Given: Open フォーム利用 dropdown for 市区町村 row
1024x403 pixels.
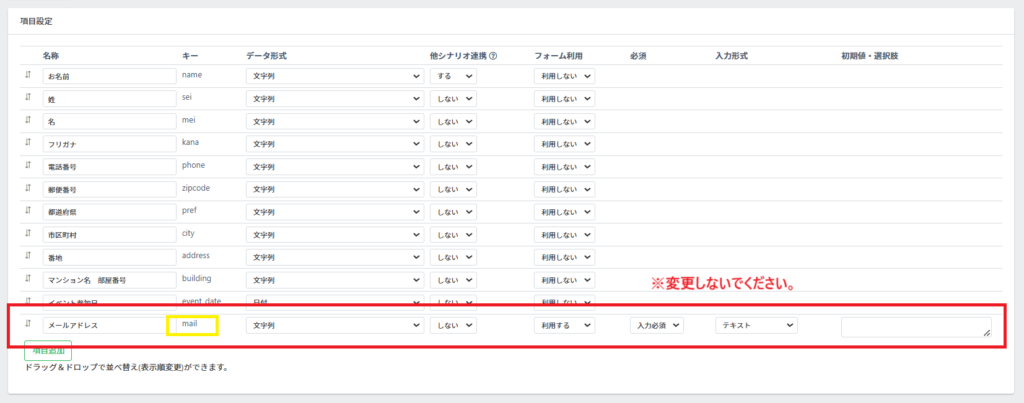Looking at the screenshot, I should (x=564, y=234).
